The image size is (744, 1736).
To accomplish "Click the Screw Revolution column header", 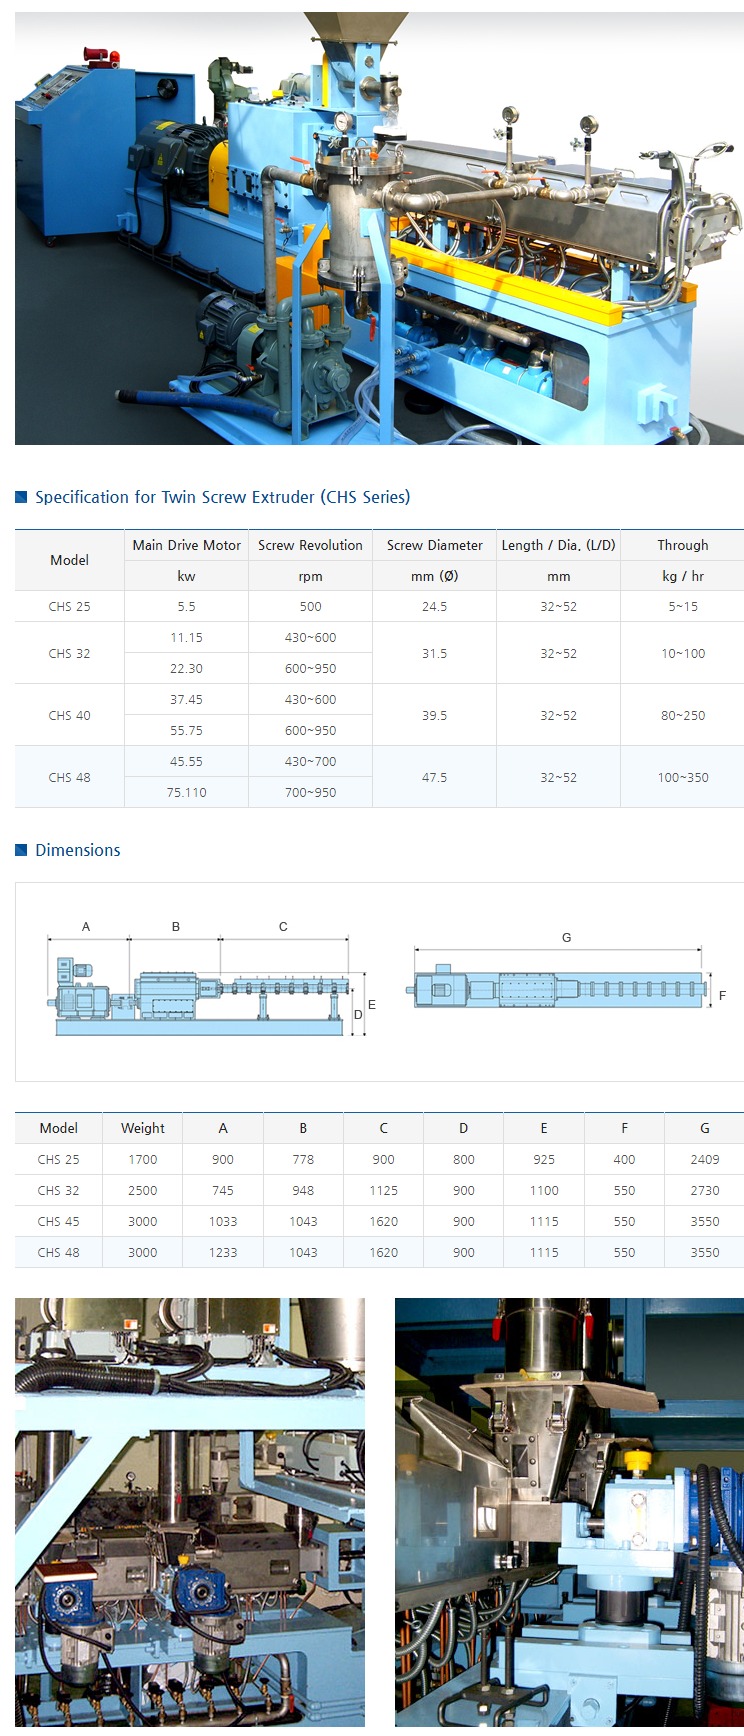I will pos(310,545).
